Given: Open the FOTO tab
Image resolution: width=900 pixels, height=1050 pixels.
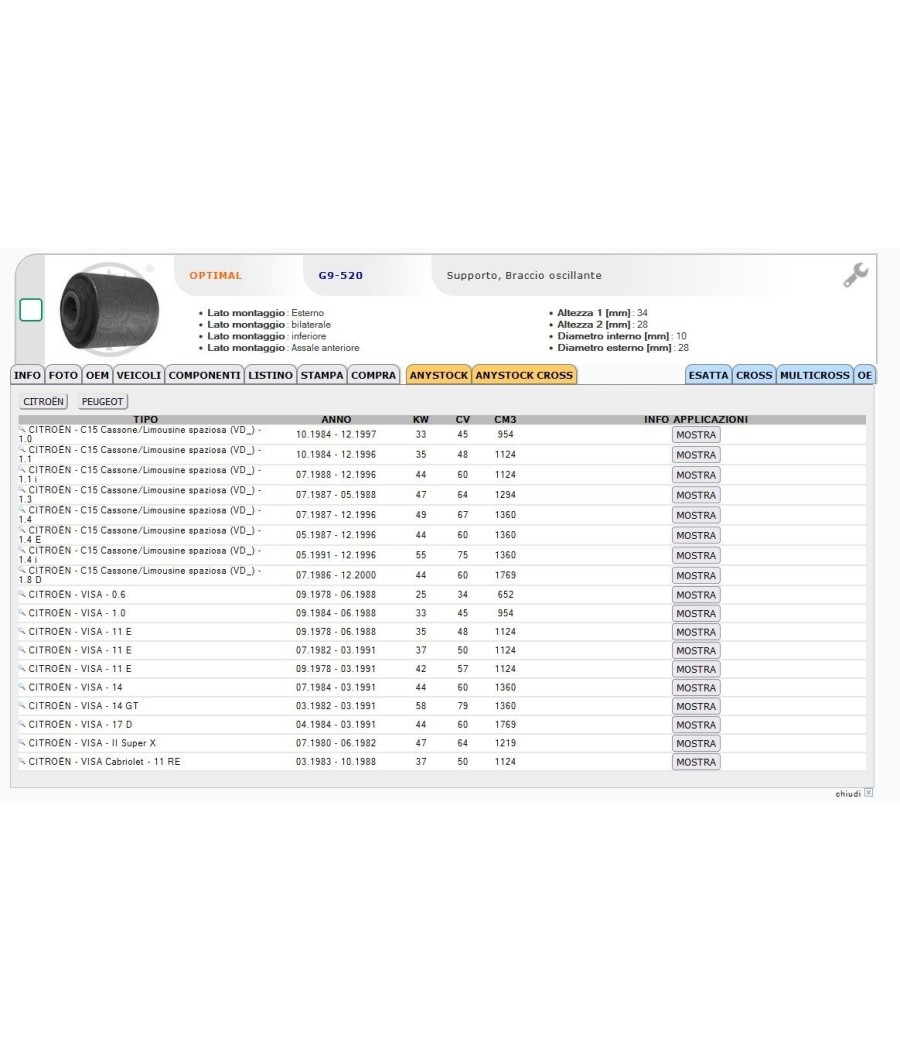Looking at the screenshot, I should tap(63, 375).
